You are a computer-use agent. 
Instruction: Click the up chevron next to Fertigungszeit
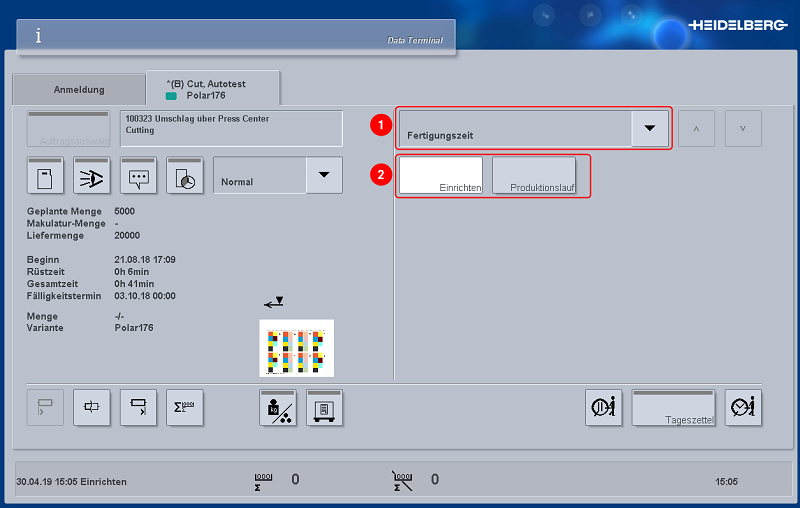(x=696, y=129)
